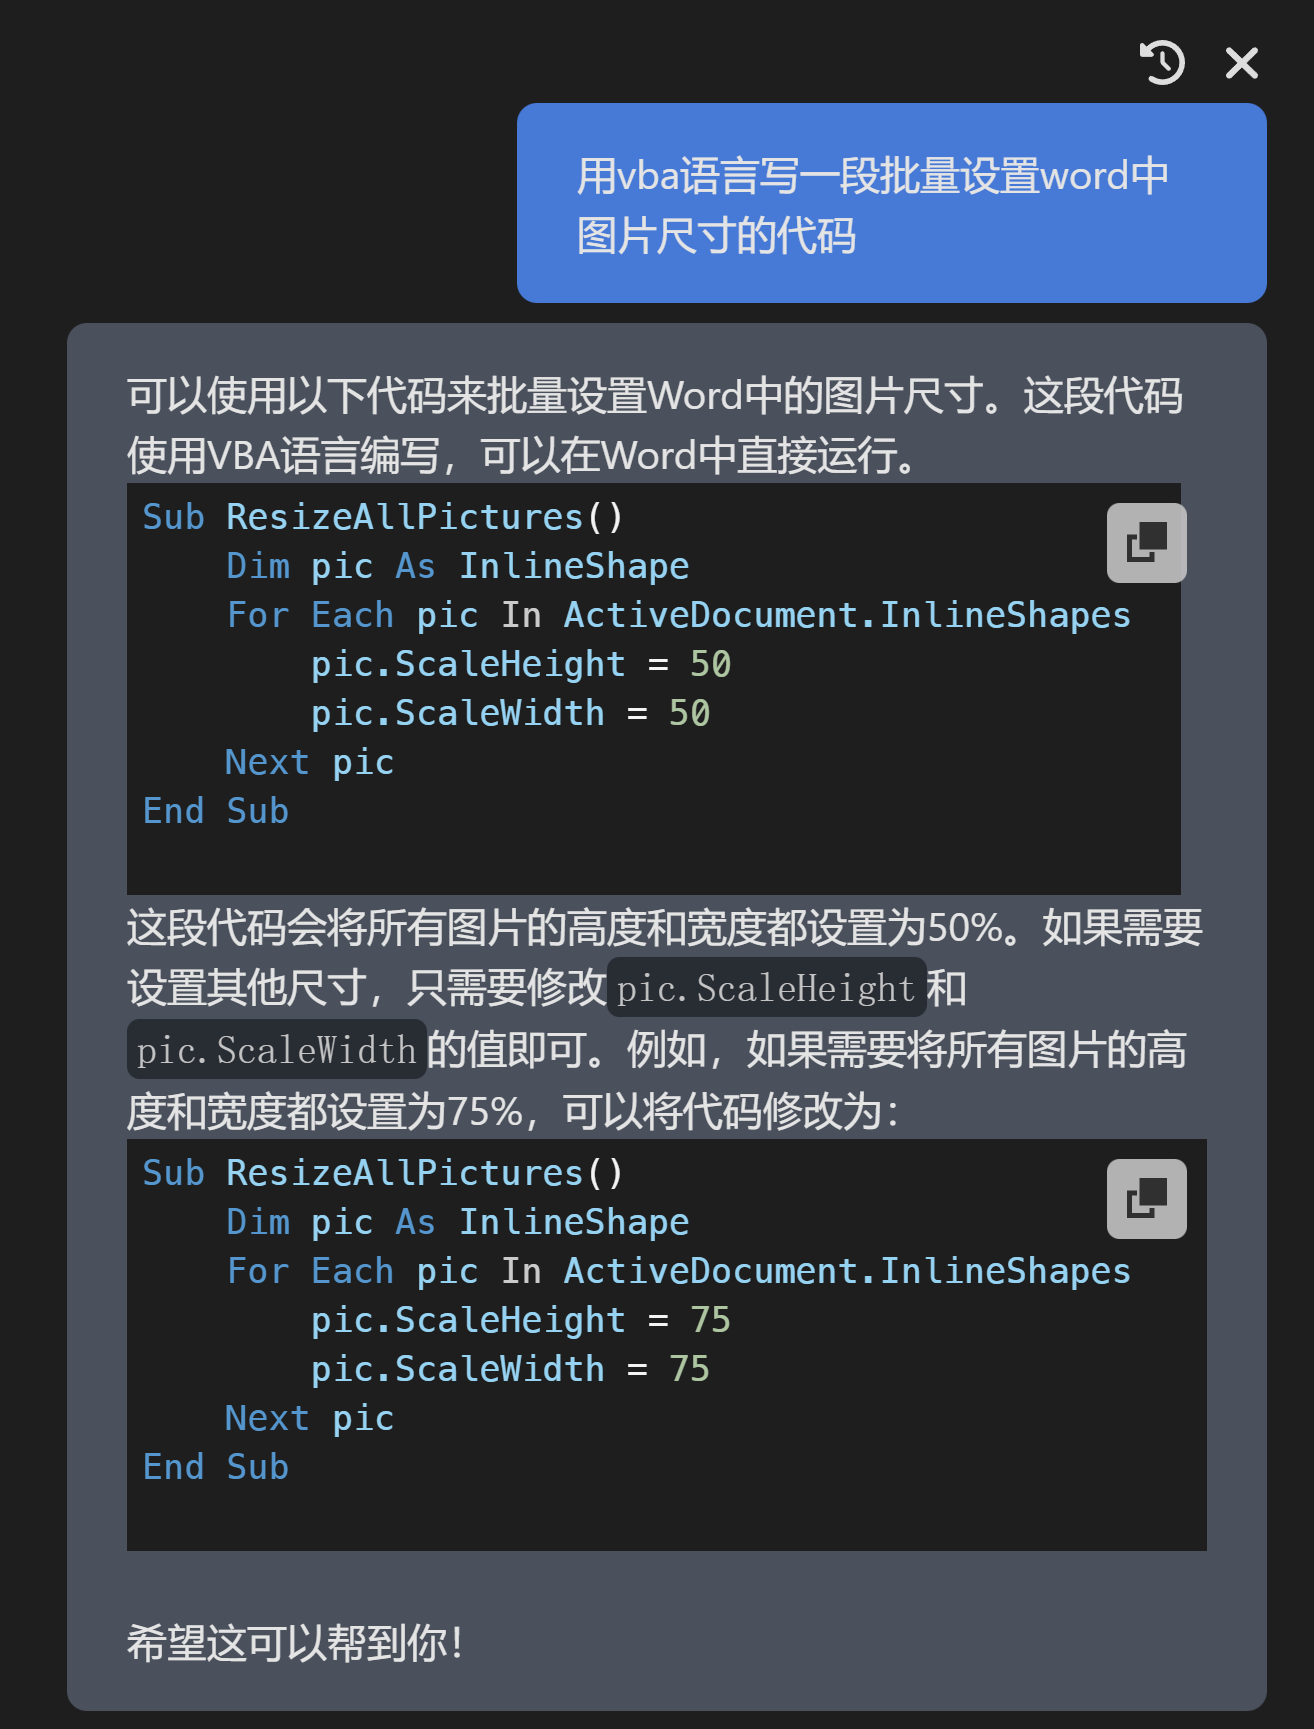Click the inline code pic.ScaleHeight in the explanation
The height and width of the screenshot is (1729, 1314).
[x=766, y=989]
